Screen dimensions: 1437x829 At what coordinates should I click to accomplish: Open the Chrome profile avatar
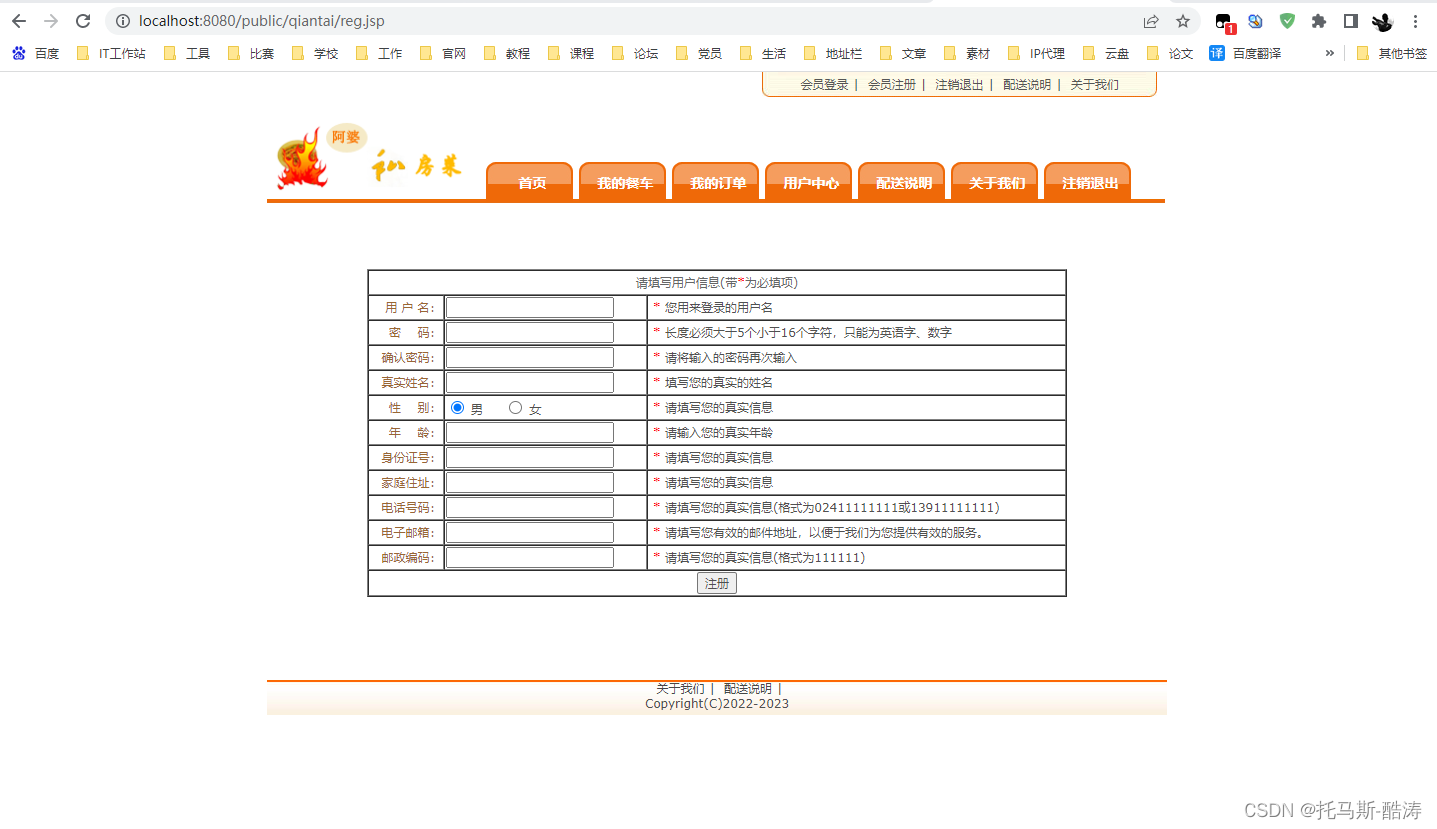(x=1382, y=21)
